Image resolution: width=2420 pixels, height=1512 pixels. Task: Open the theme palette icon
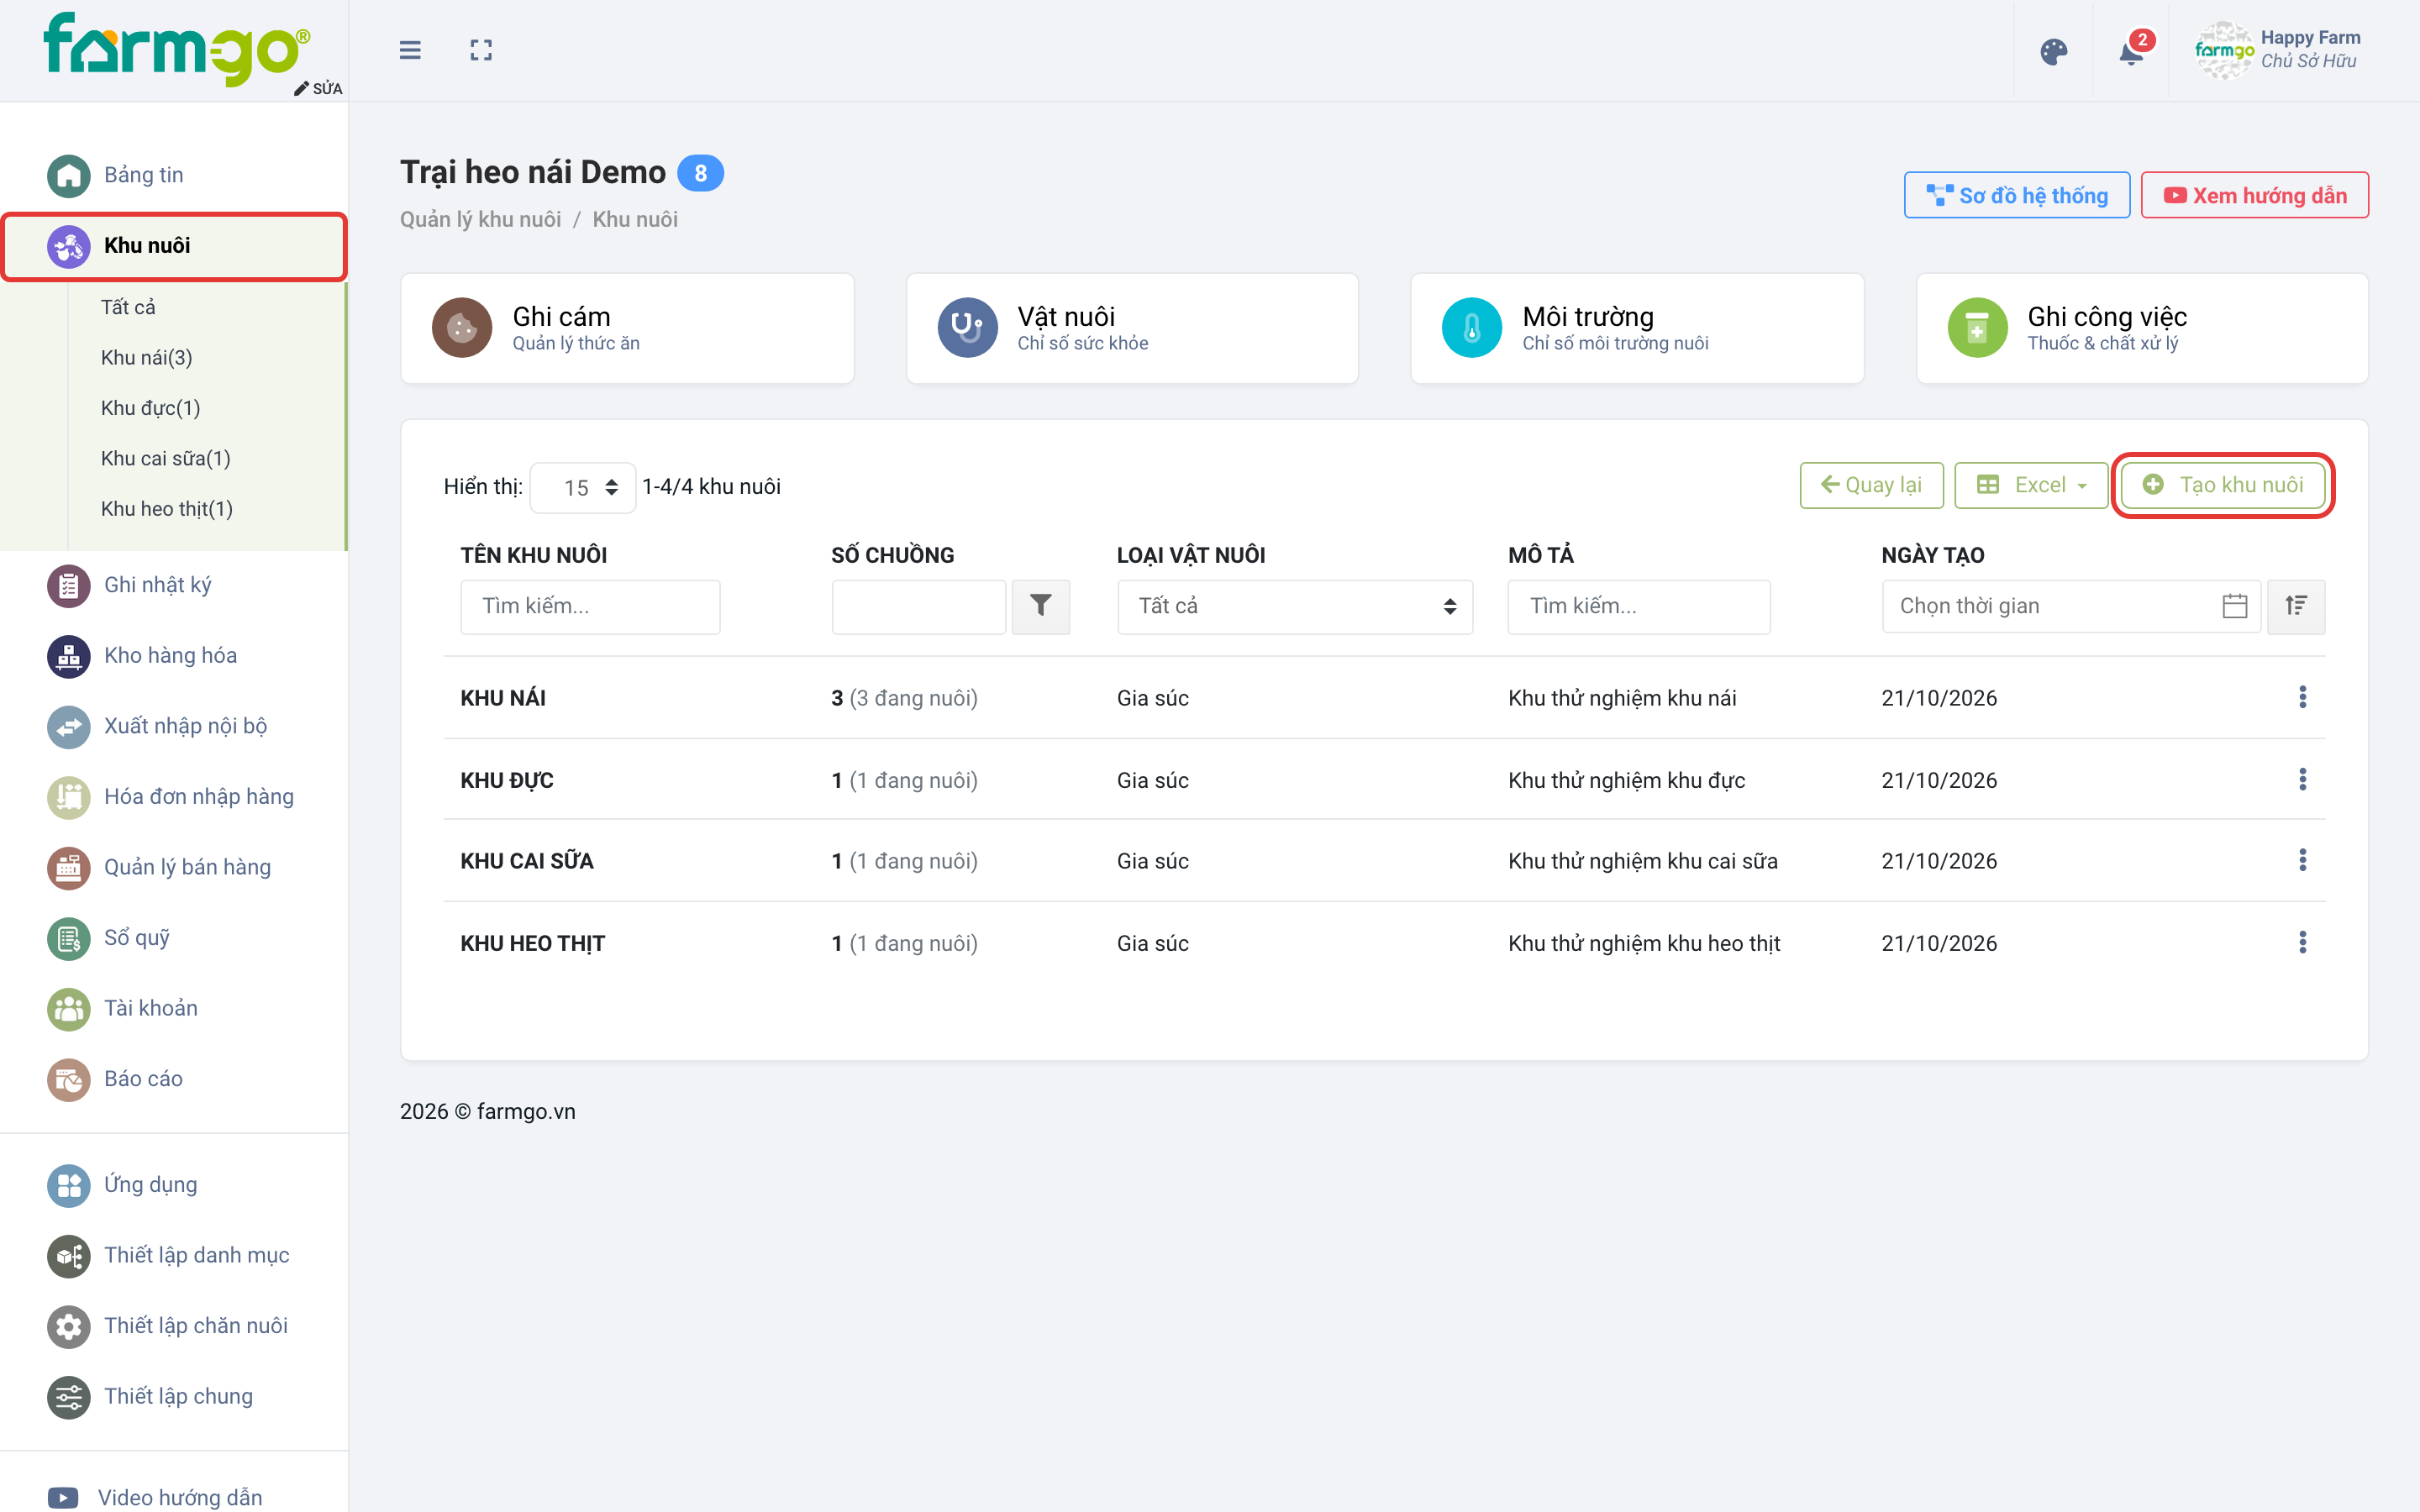(2053, 52)
